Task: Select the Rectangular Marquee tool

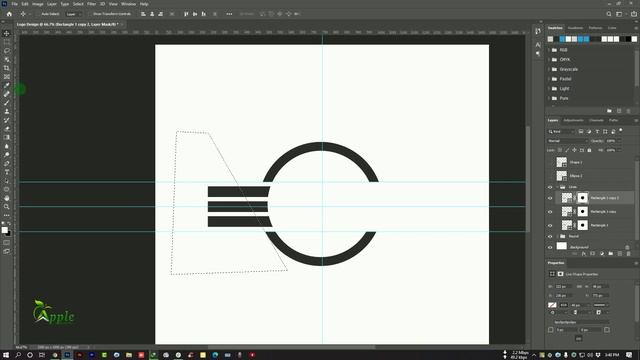Action: [x=7, y=42]
